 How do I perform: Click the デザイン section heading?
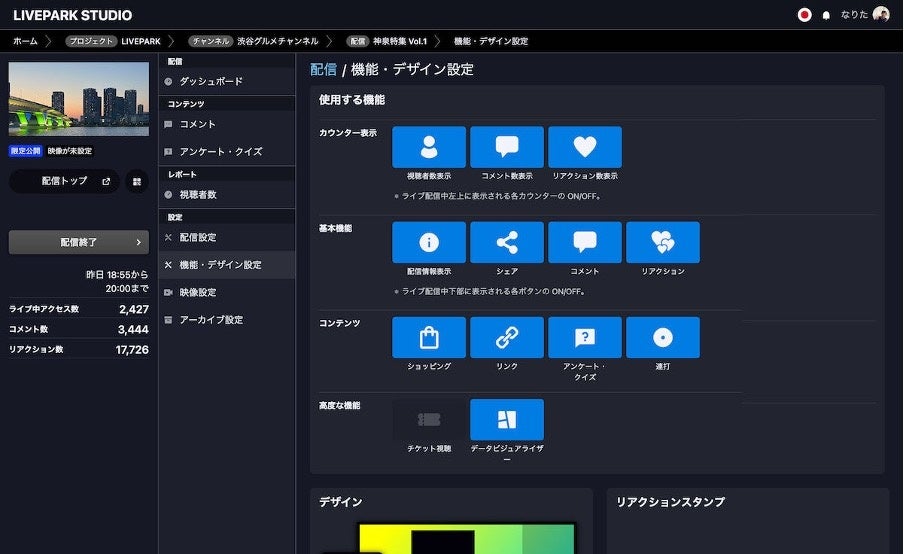pos(341,502)
